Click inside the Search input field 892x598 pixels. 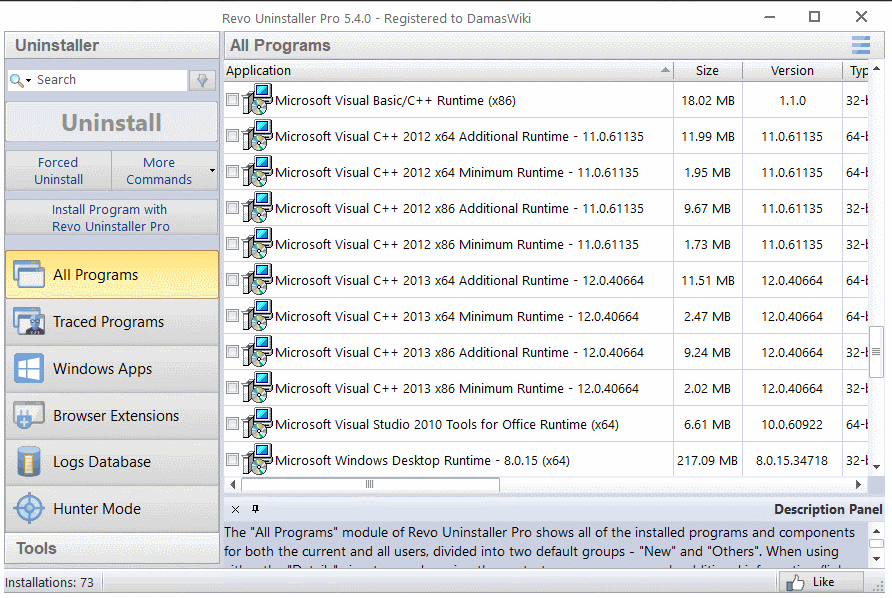111,80
